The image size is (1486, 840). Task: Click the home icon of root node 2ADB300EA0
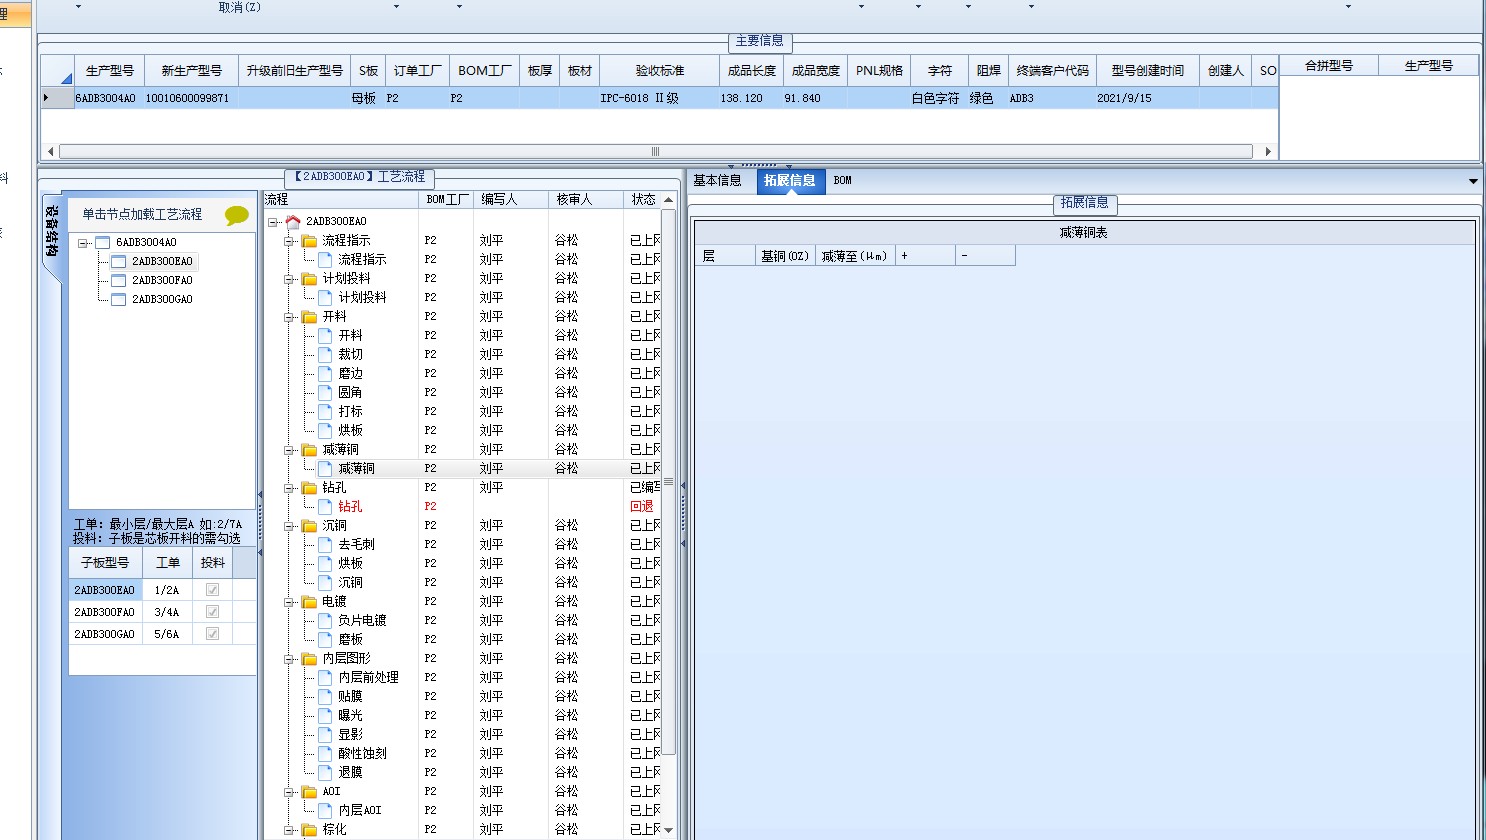click(x=293, y=221)
